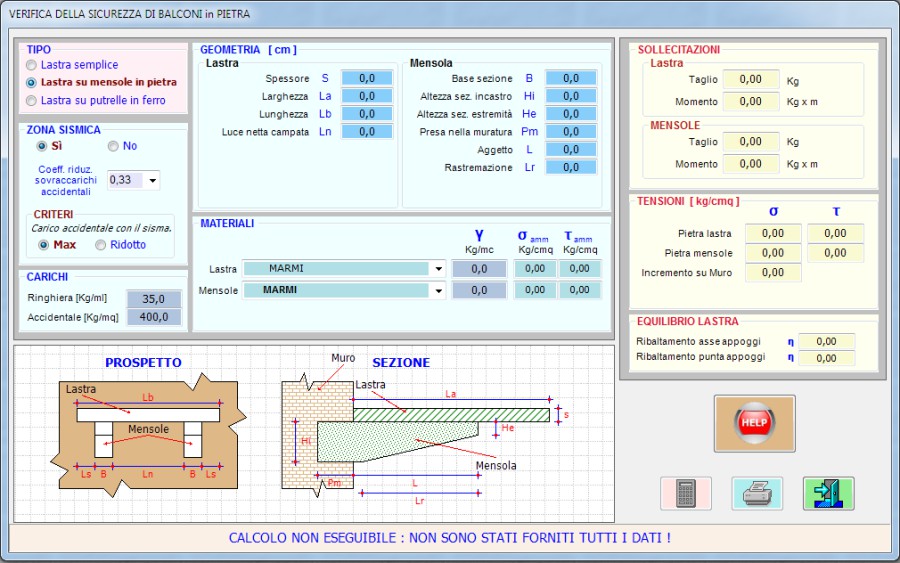Click the MATERIALI group title

pyautogui.click(x=227, y=223)
